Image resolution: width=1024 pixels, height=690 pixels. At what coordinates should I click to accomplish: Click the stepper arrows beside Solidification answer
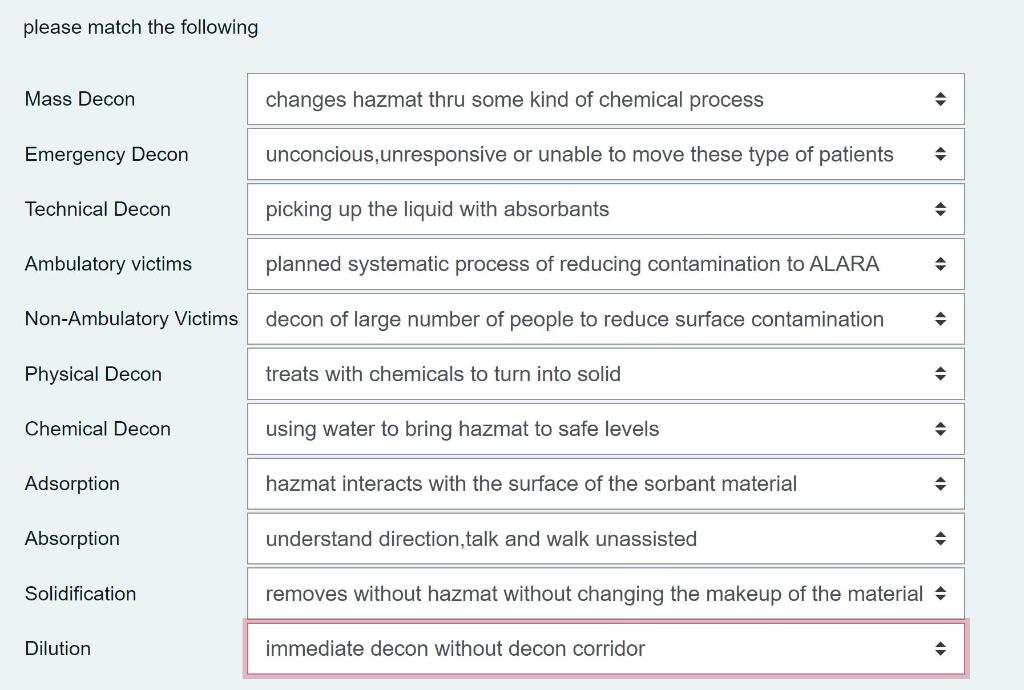click(940, 593)
